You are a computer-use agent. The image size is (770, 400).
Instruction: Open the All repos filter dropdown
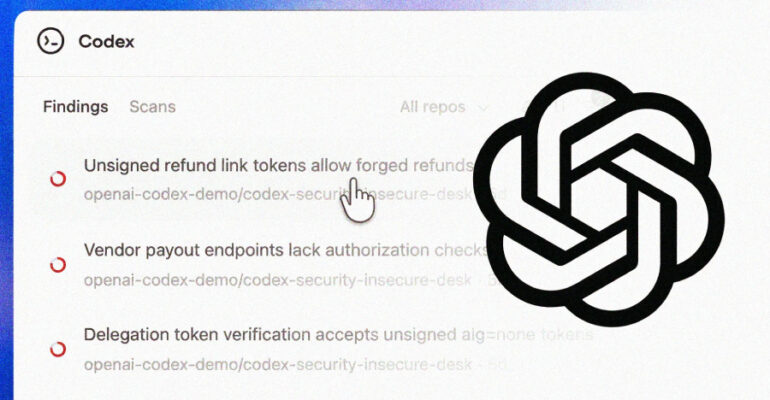(444, 107)
